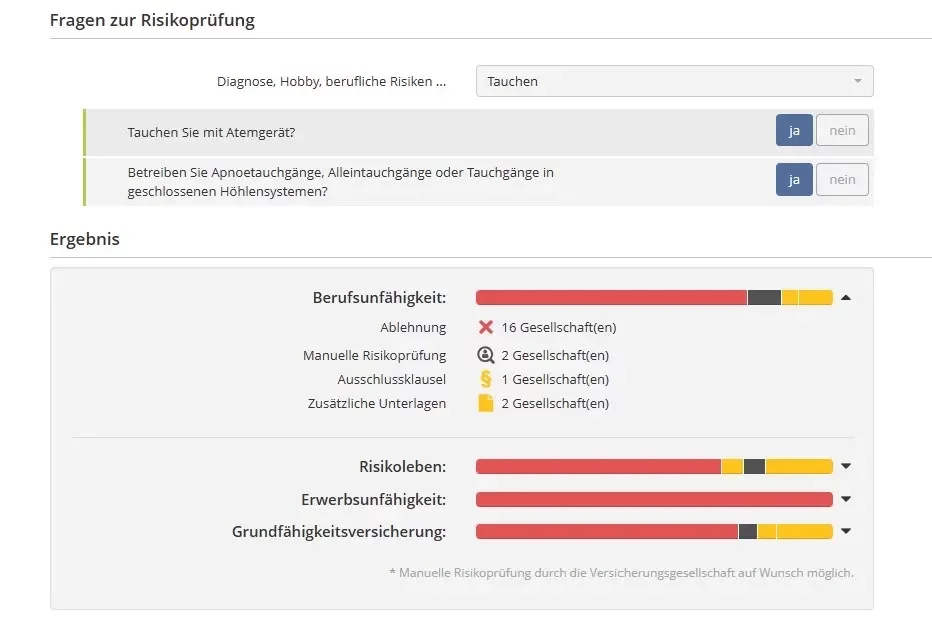Select "ja" for the Apnoetauchgänge question
This screenshot has height=638, width=932.
coord(794,179)
